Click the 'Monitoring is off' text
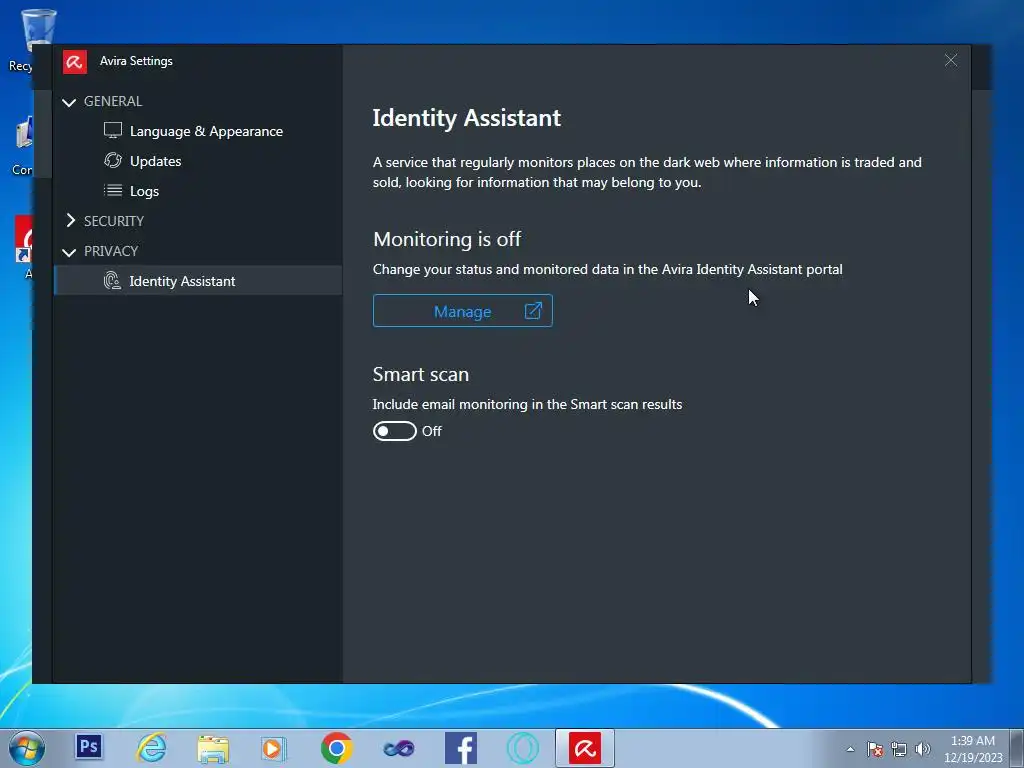This screenshot has width=1024, height=768. tap(447, 239)
